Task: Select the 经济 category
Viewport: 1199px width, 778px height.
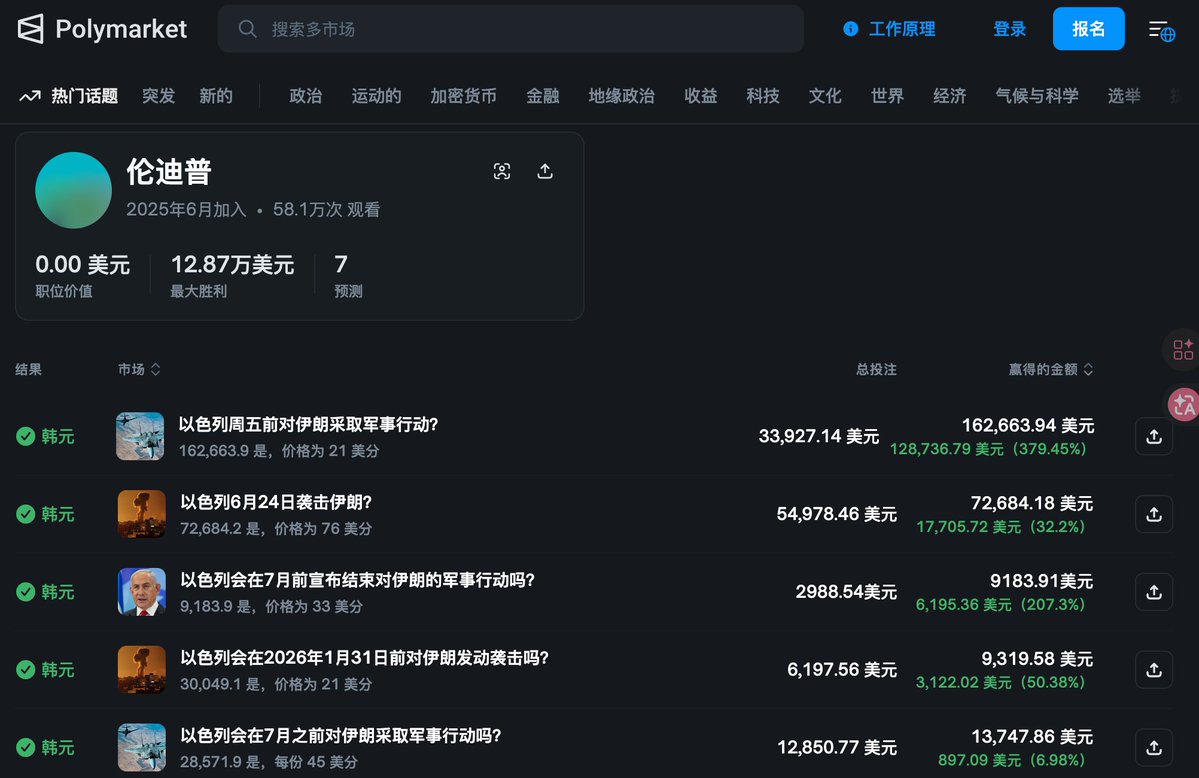Action: pos(950,96)
